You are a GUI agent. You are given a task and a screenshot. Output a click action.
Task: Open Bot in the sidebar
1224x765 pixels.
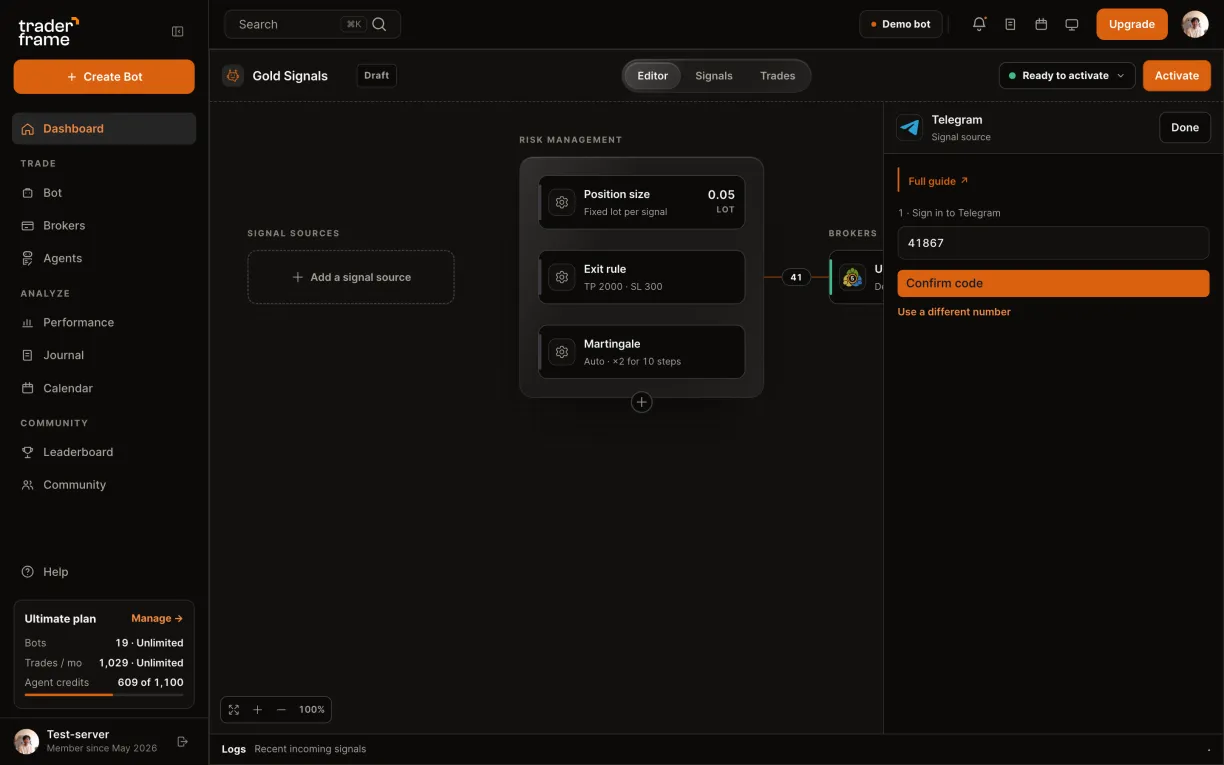click(x=104, y=193)
